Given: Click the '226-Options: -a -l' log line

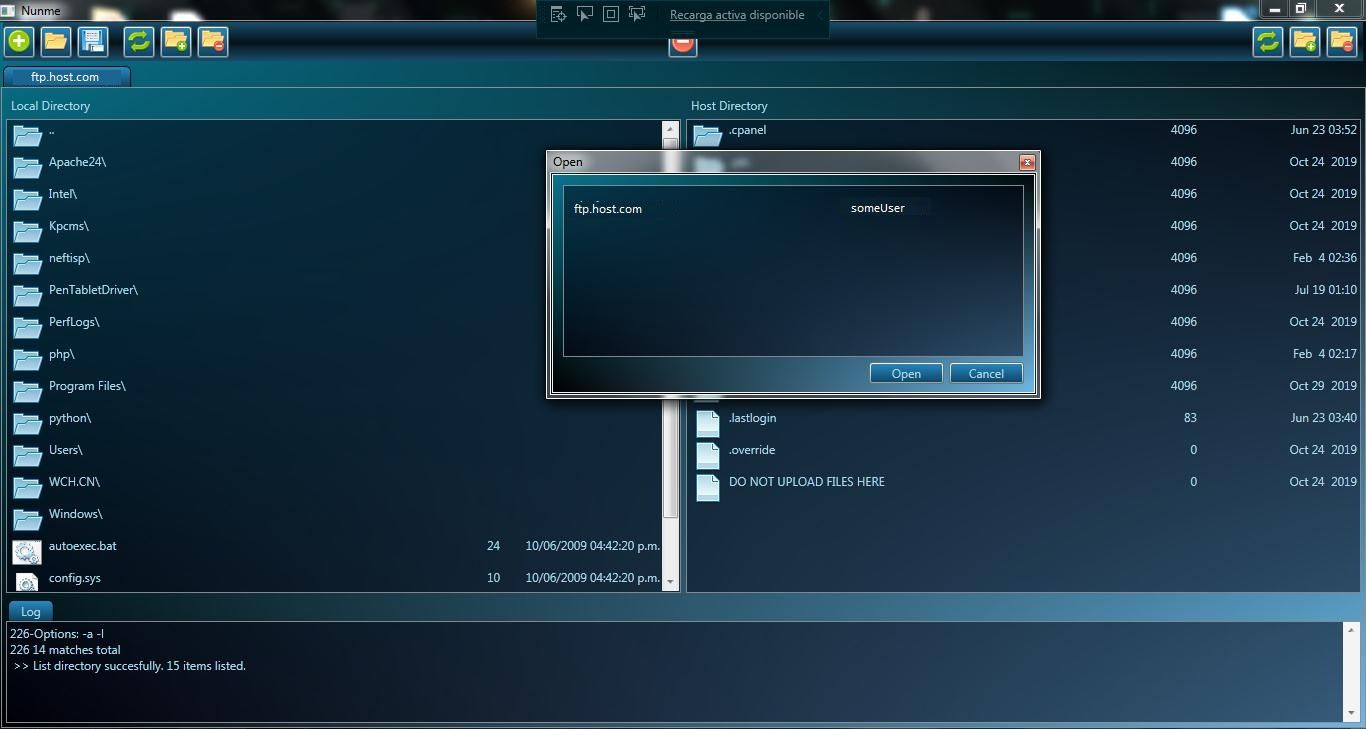Looking at the screenshot, I should point(57,633).
